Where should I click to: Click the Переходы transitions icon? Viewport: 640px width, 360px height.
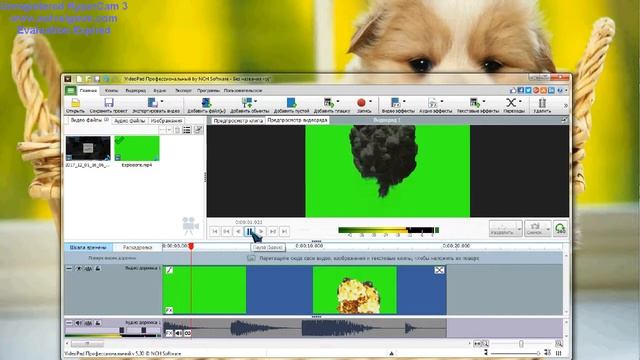point(511,102)
